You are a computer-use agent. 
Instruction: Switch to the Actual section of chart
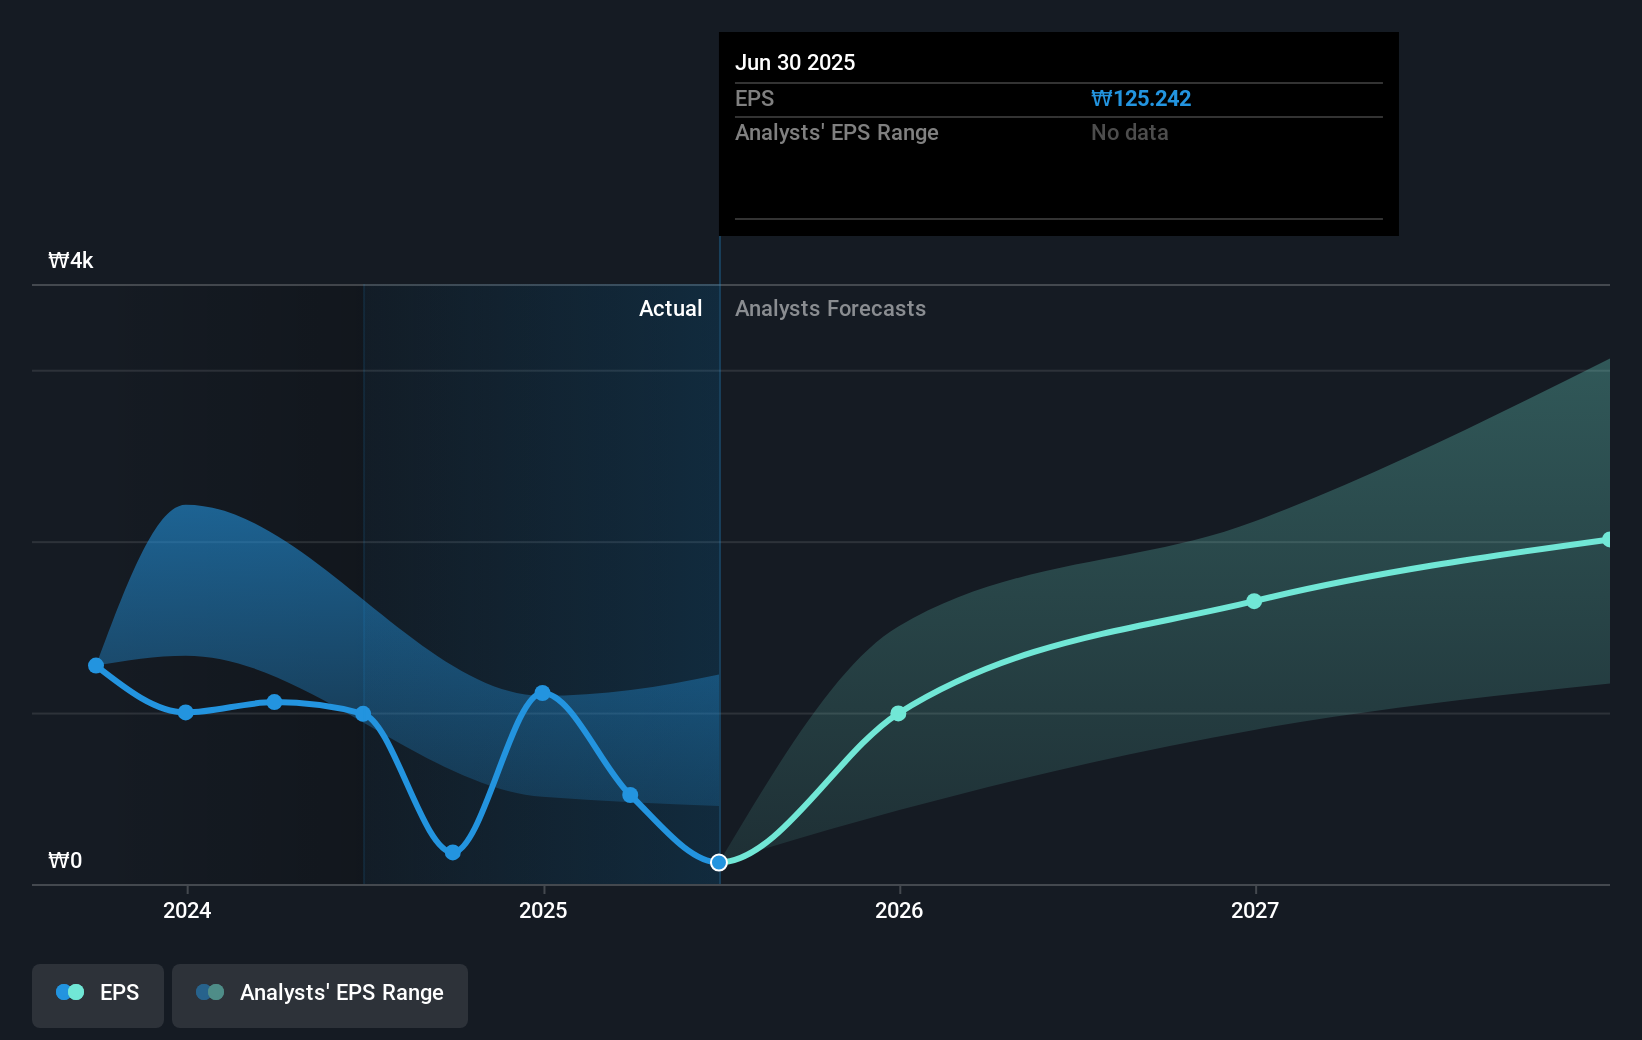click(670, 308)
